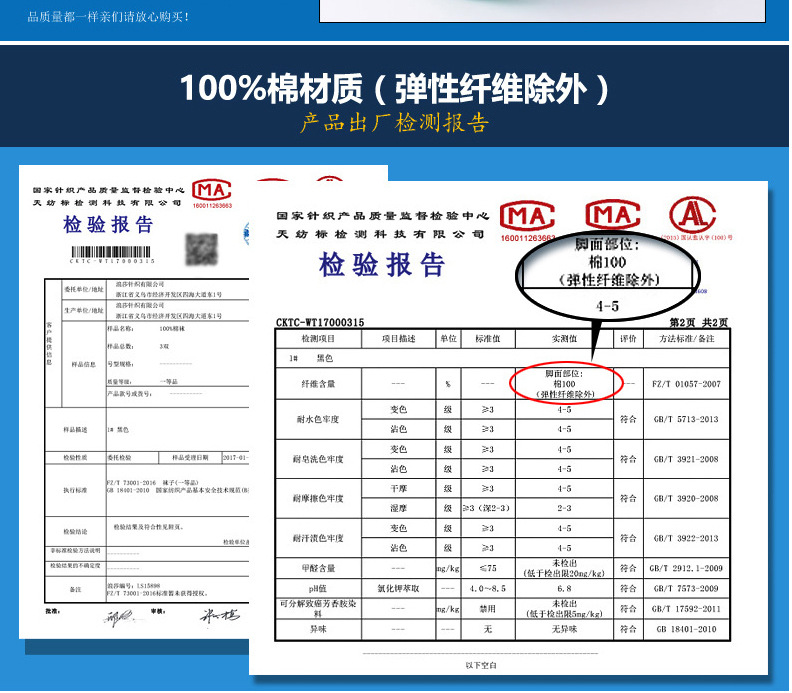Click the standard "GB/T 7573-2009"
792x693 pixels.
point(686,588)
